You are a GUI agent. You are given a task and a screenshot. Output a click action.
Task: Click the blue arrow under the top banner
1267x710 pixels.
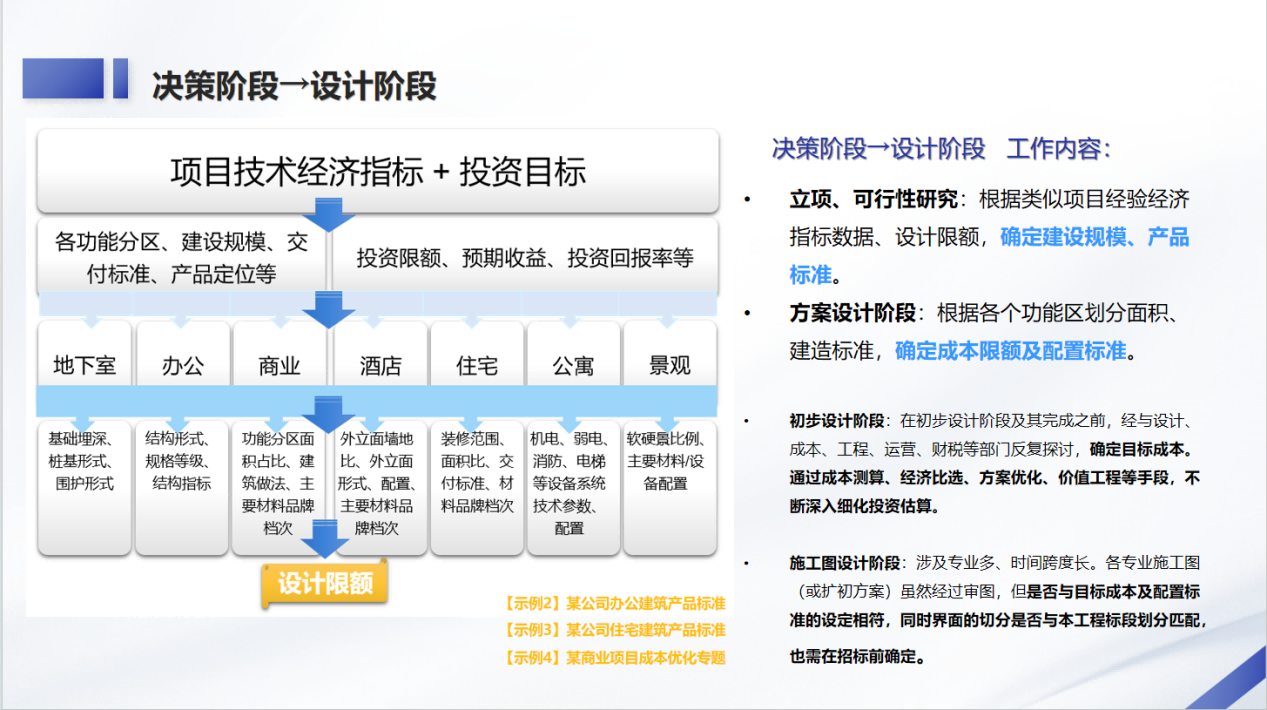(329, 214)
